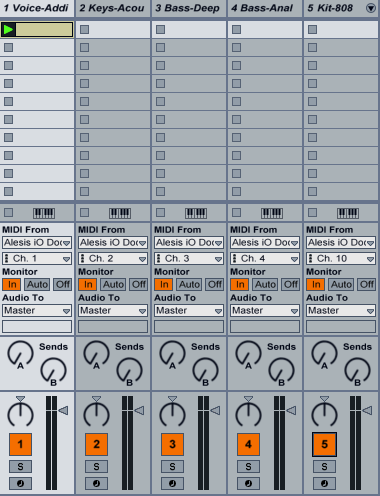Open the Ch. 2 channel dropdown

[113, 259]
